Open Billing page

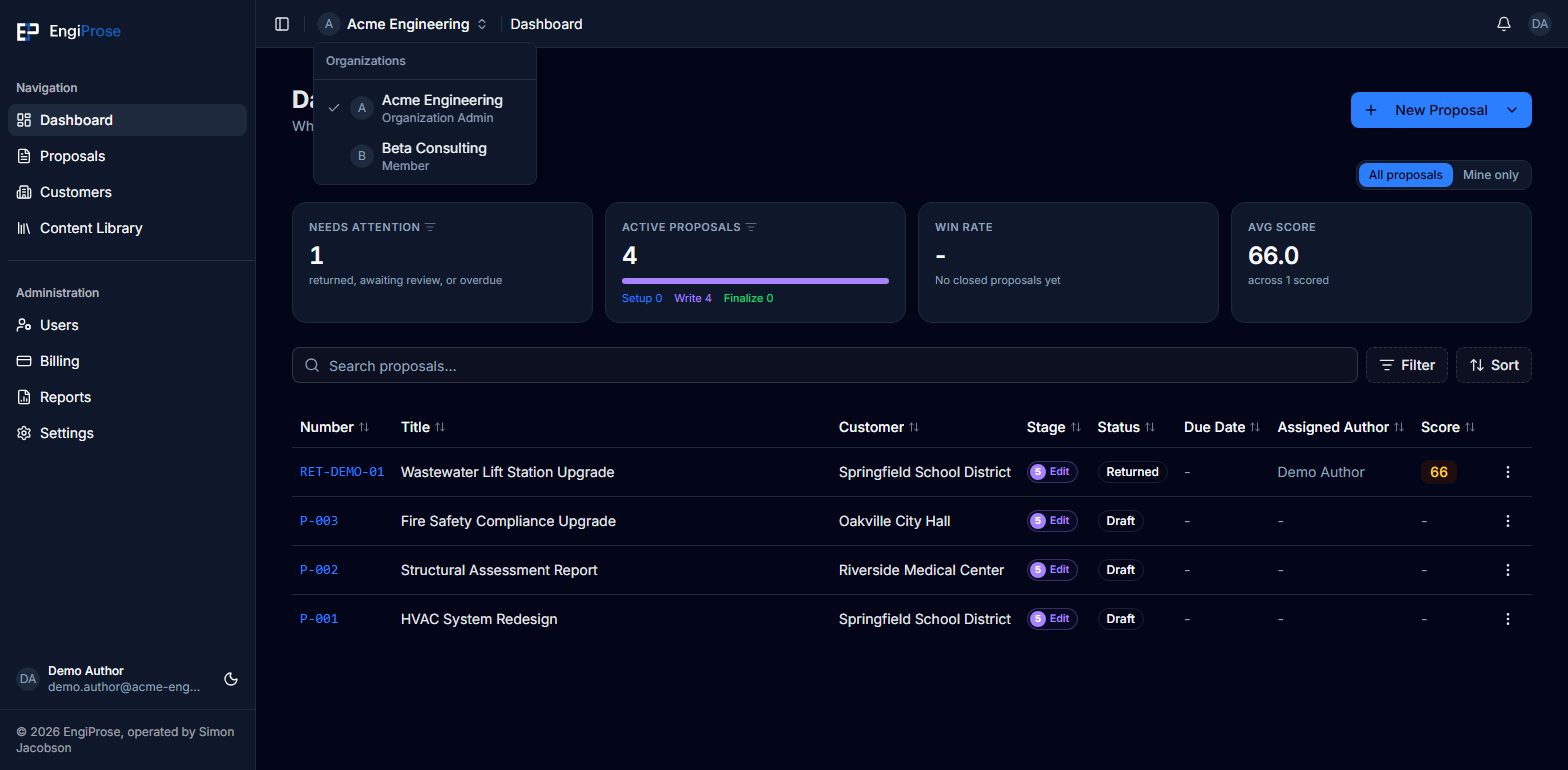tap(127, 361)
